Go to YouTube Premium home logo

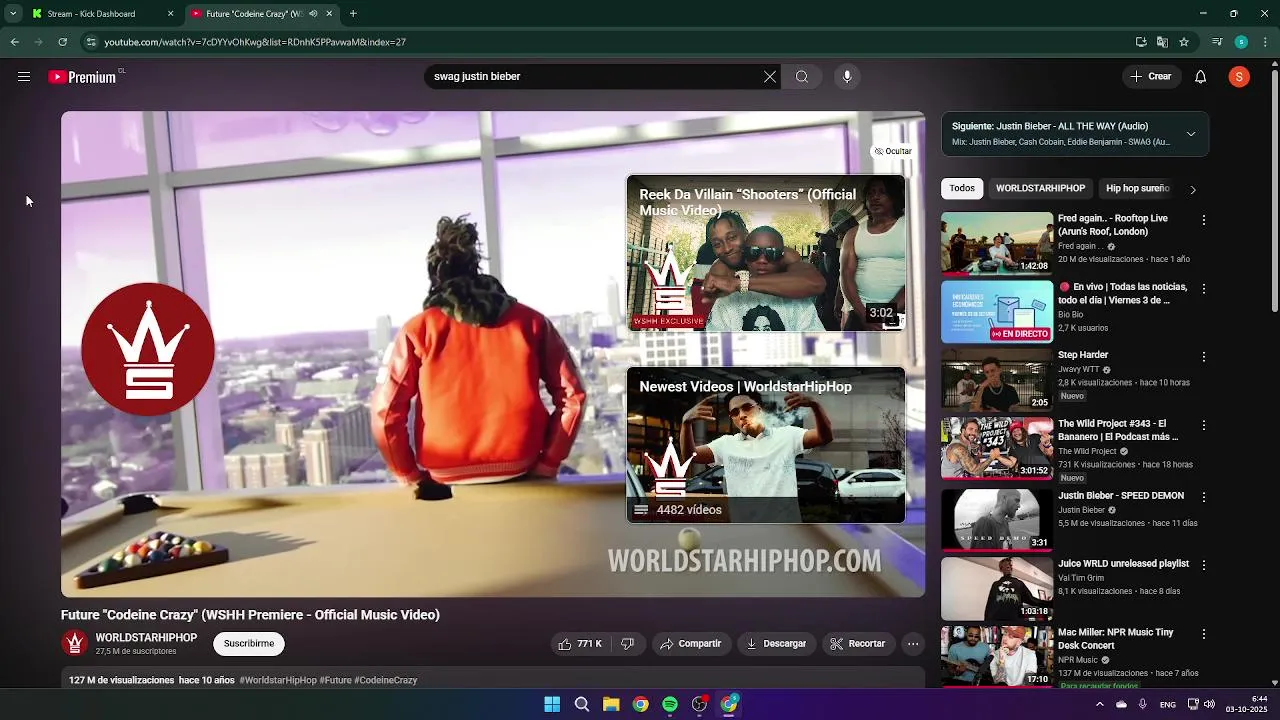(x=83, y=77)
